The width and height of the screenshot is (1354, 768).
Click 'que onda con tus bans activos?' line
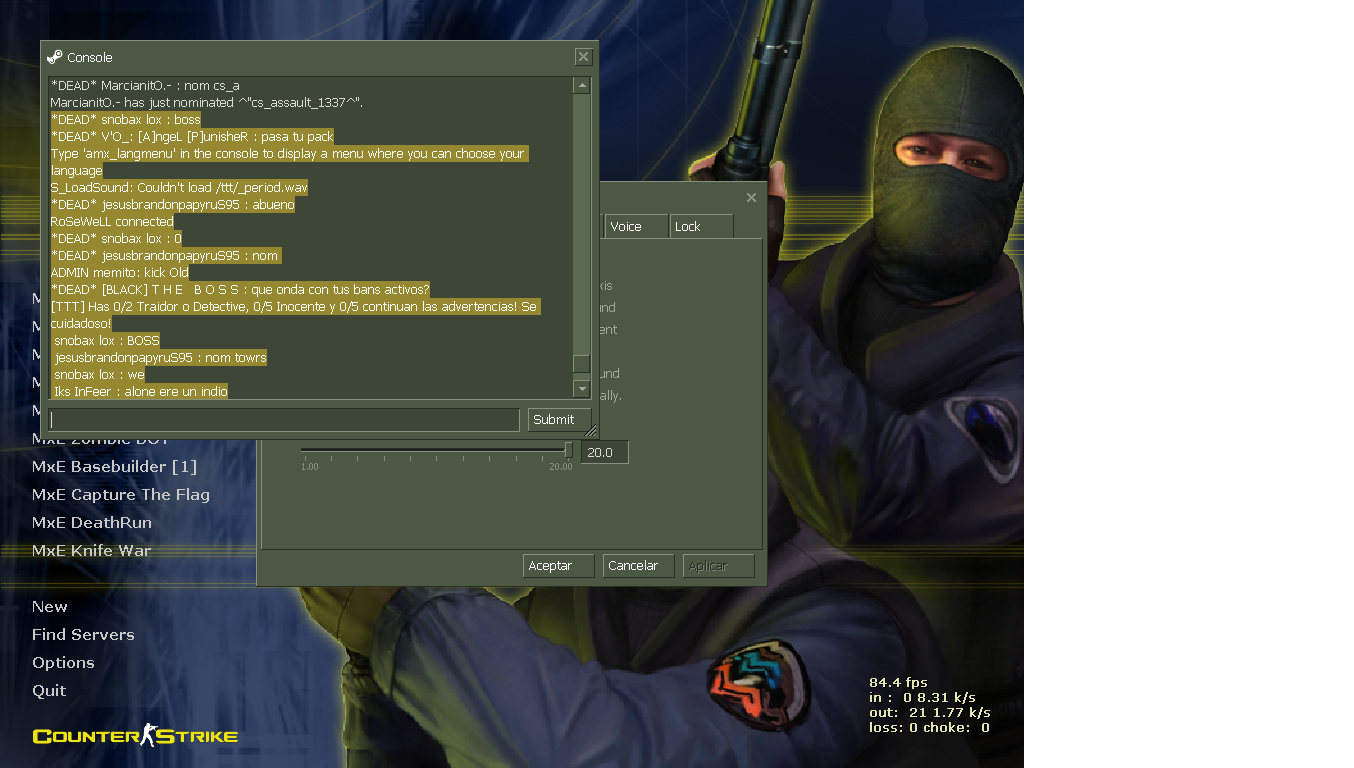(240, 290)
